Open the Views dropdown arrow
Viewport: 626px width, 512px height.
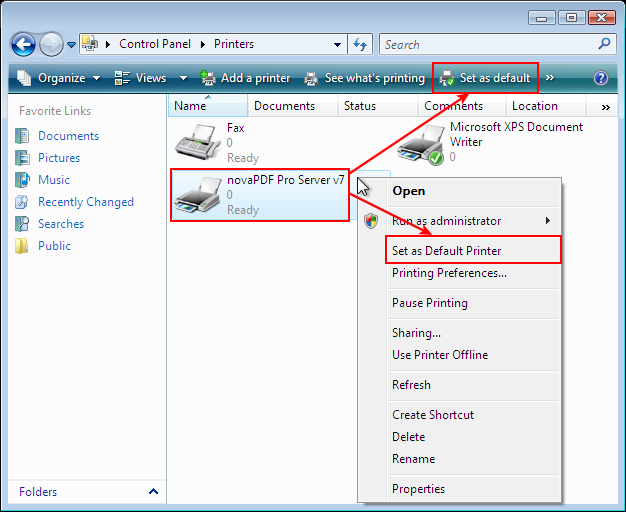[183, 78]
